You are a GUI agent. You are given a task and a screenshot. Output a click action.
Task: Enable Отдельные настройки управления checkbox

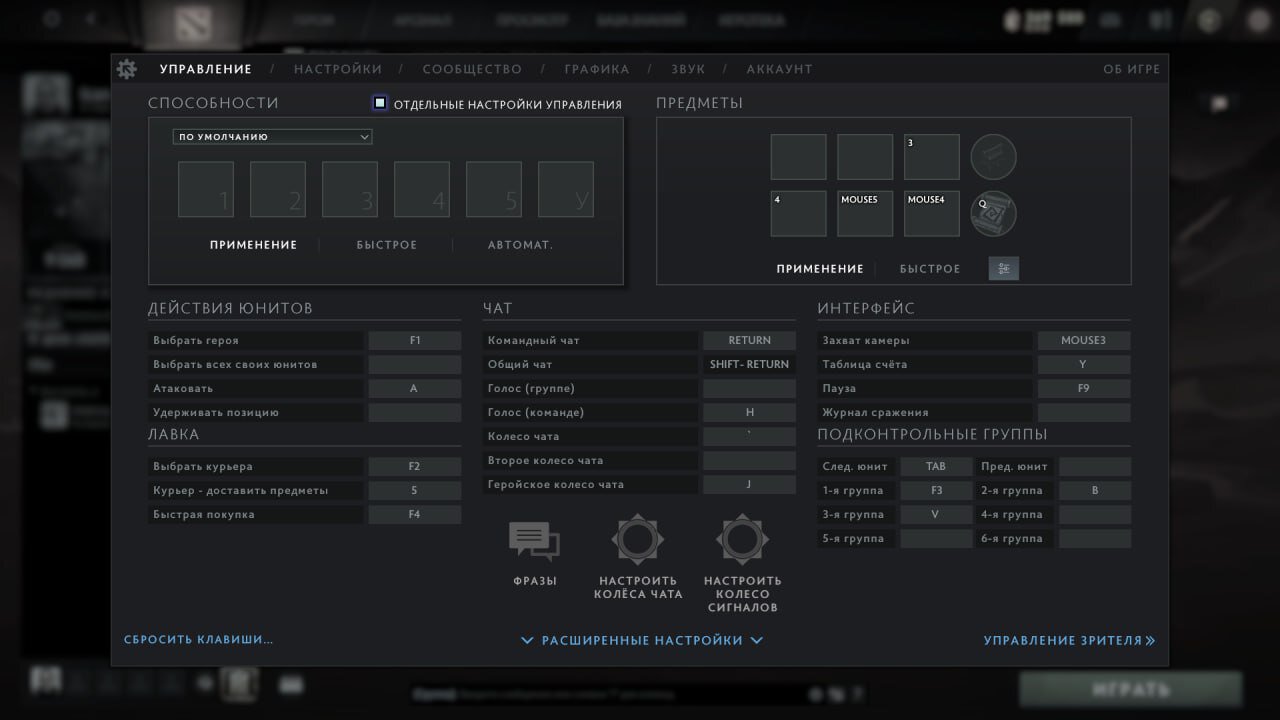tap(380, 103)
